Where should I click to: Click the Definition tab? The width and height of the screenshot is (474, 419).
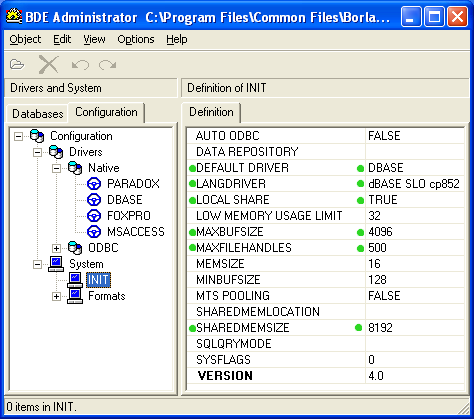pyautogui.click(x=211, y=112)
